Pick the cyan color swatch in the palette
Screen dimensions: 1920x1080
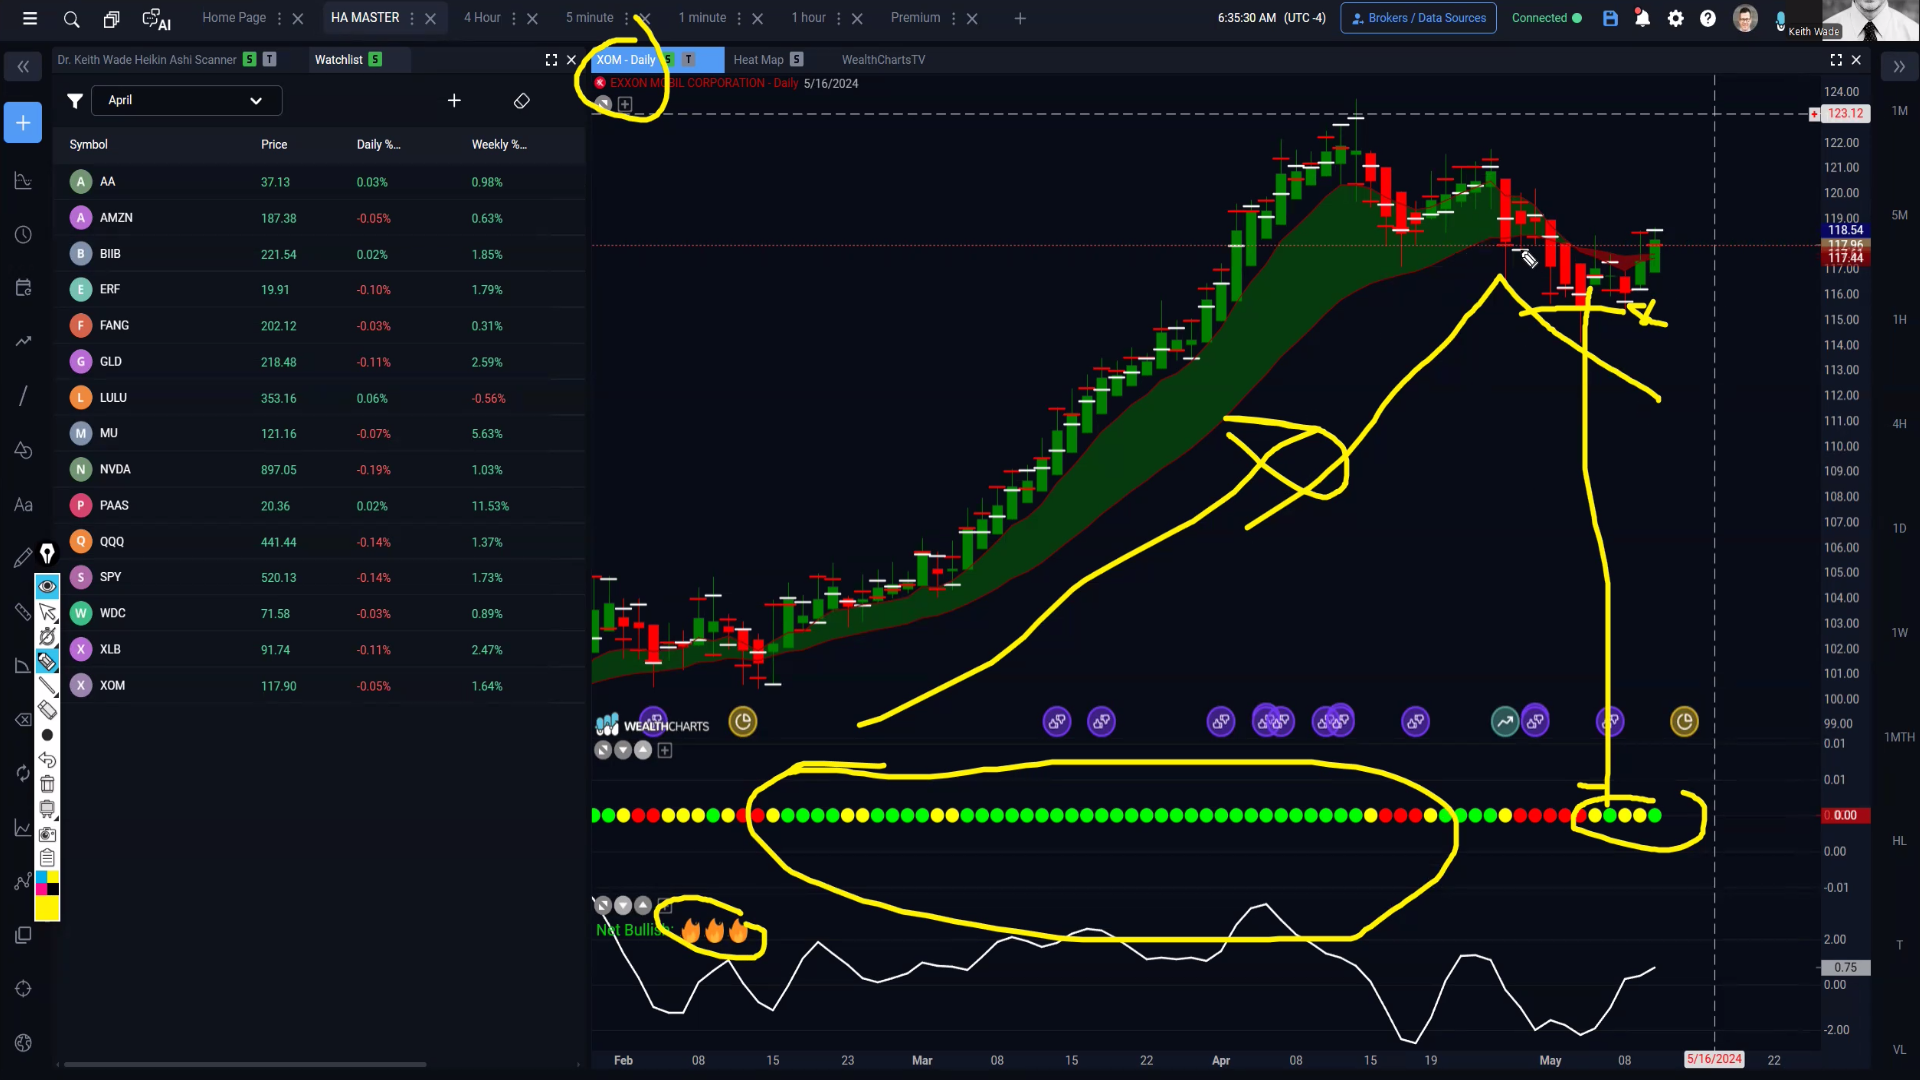41,877
